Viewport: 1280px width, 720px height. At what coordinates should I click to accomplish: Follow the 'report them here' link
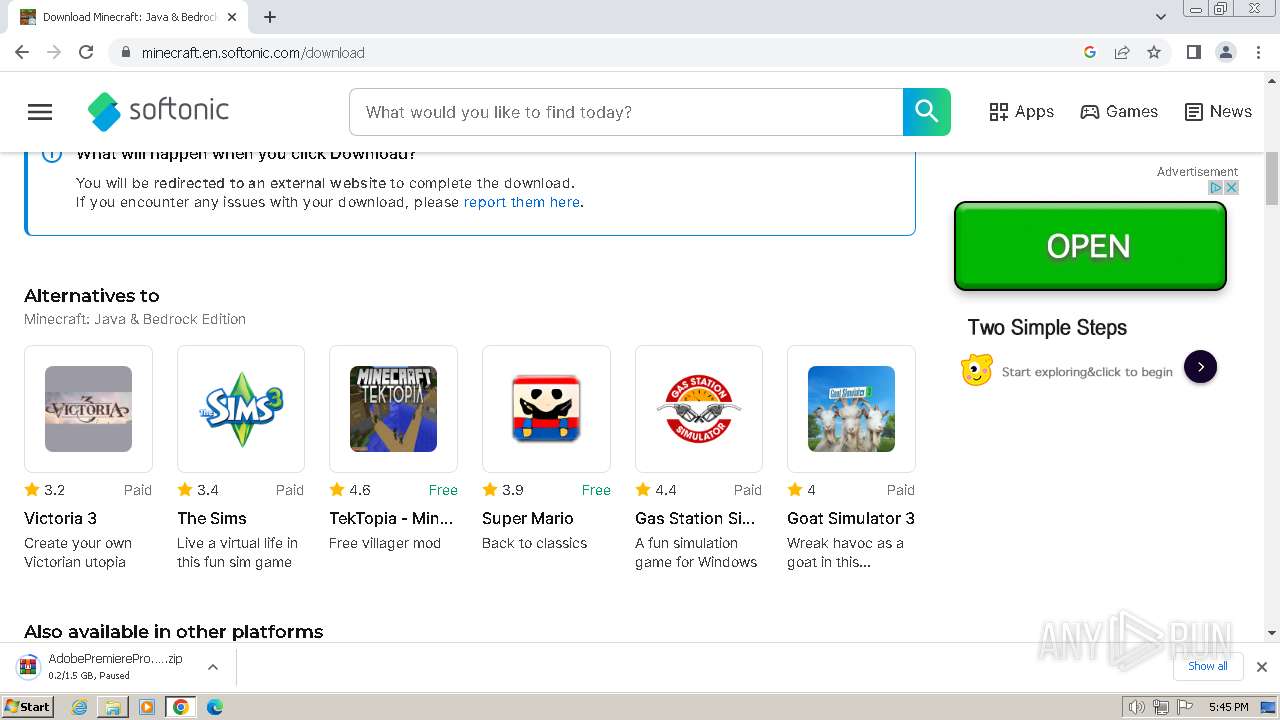(x=521, y=202)
